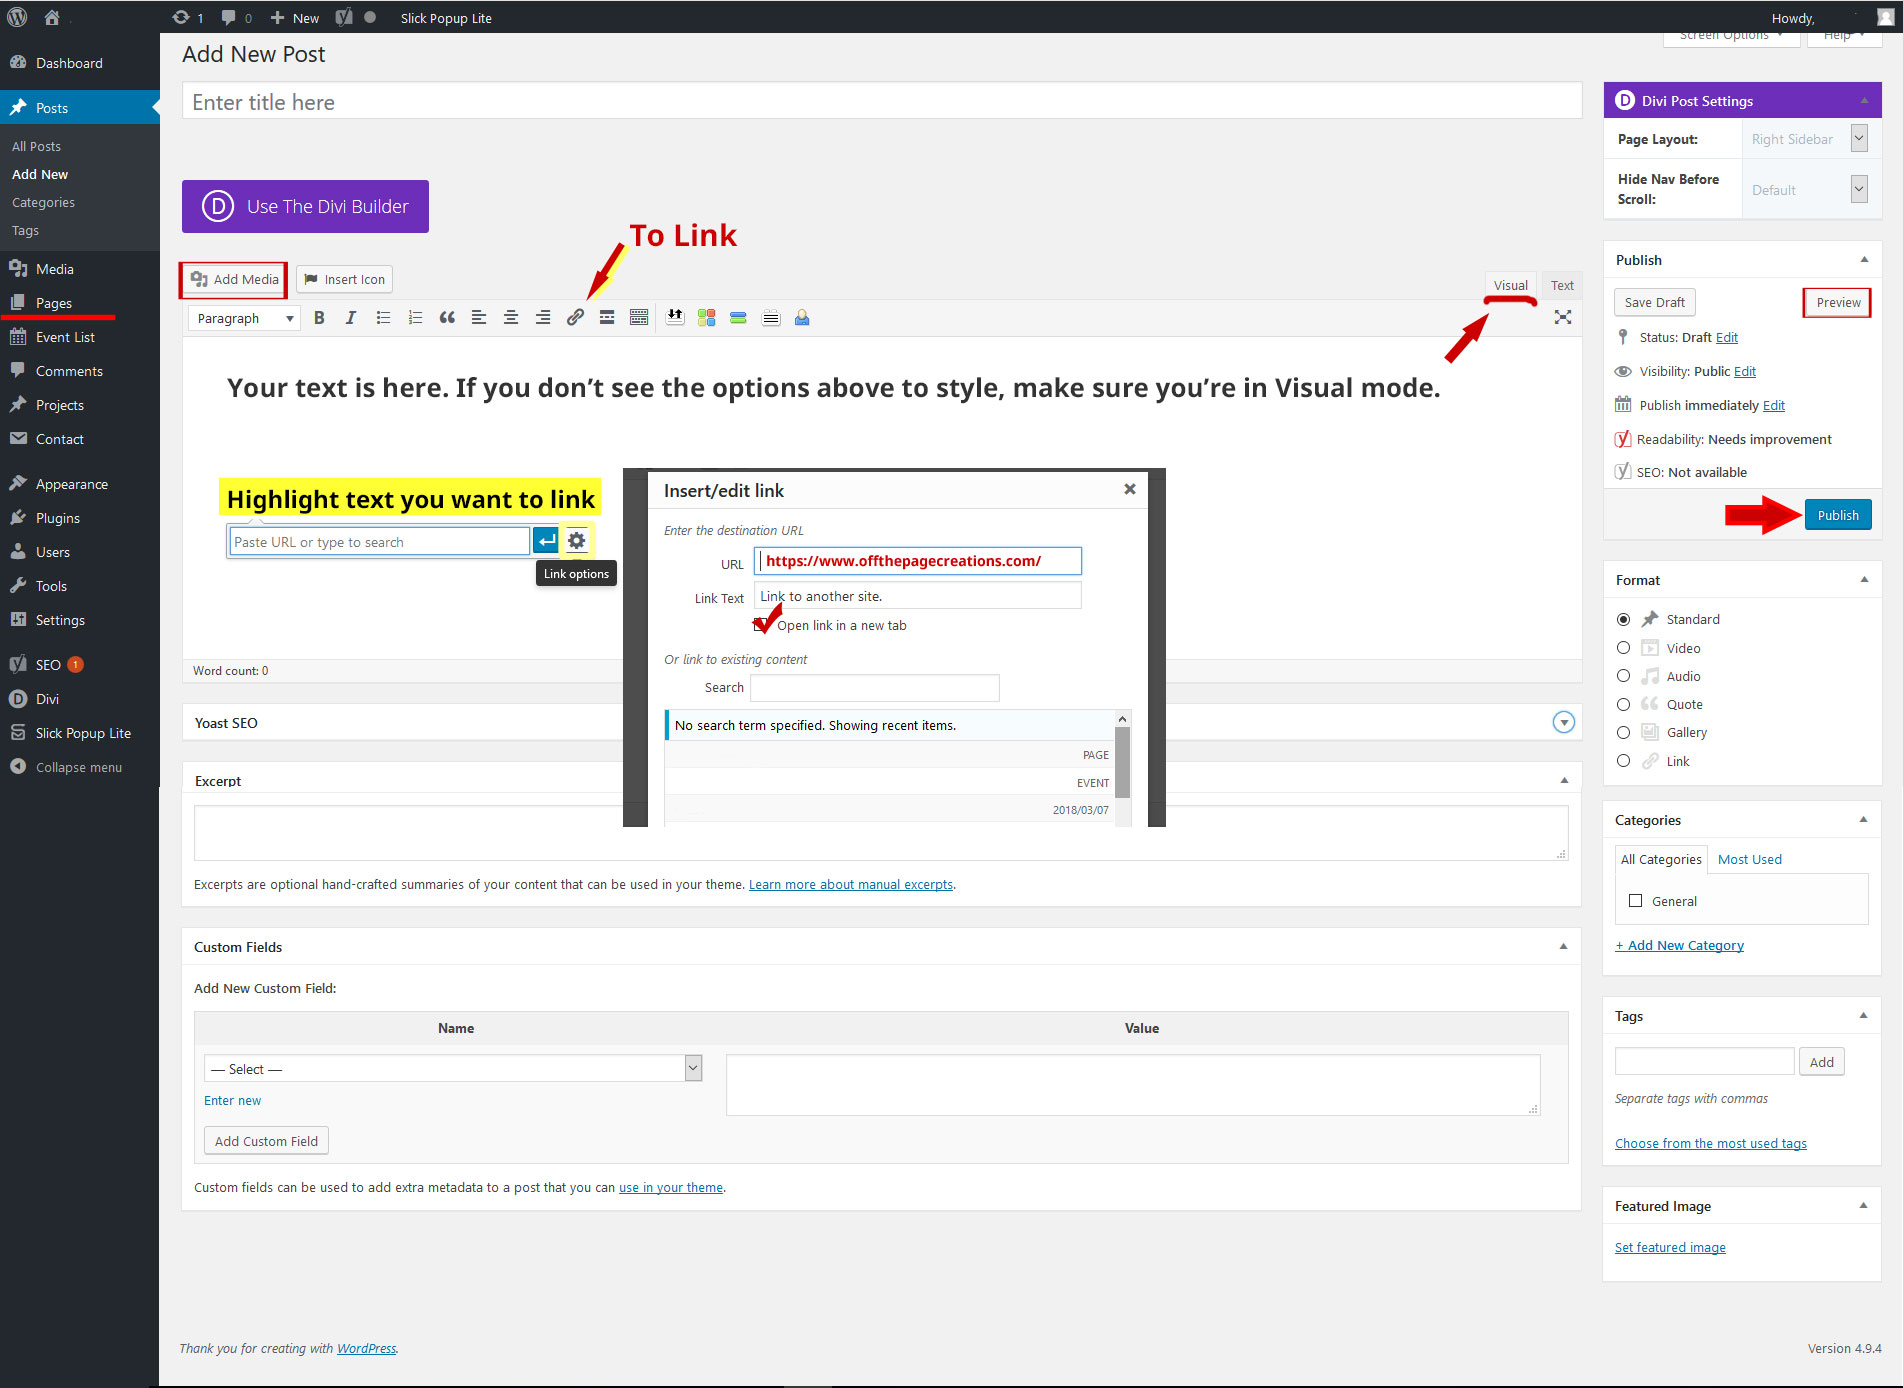Viewport: 1903px width, 1388px height.
Task: Click the blue Publish button
Action: tap(1838, 515)
